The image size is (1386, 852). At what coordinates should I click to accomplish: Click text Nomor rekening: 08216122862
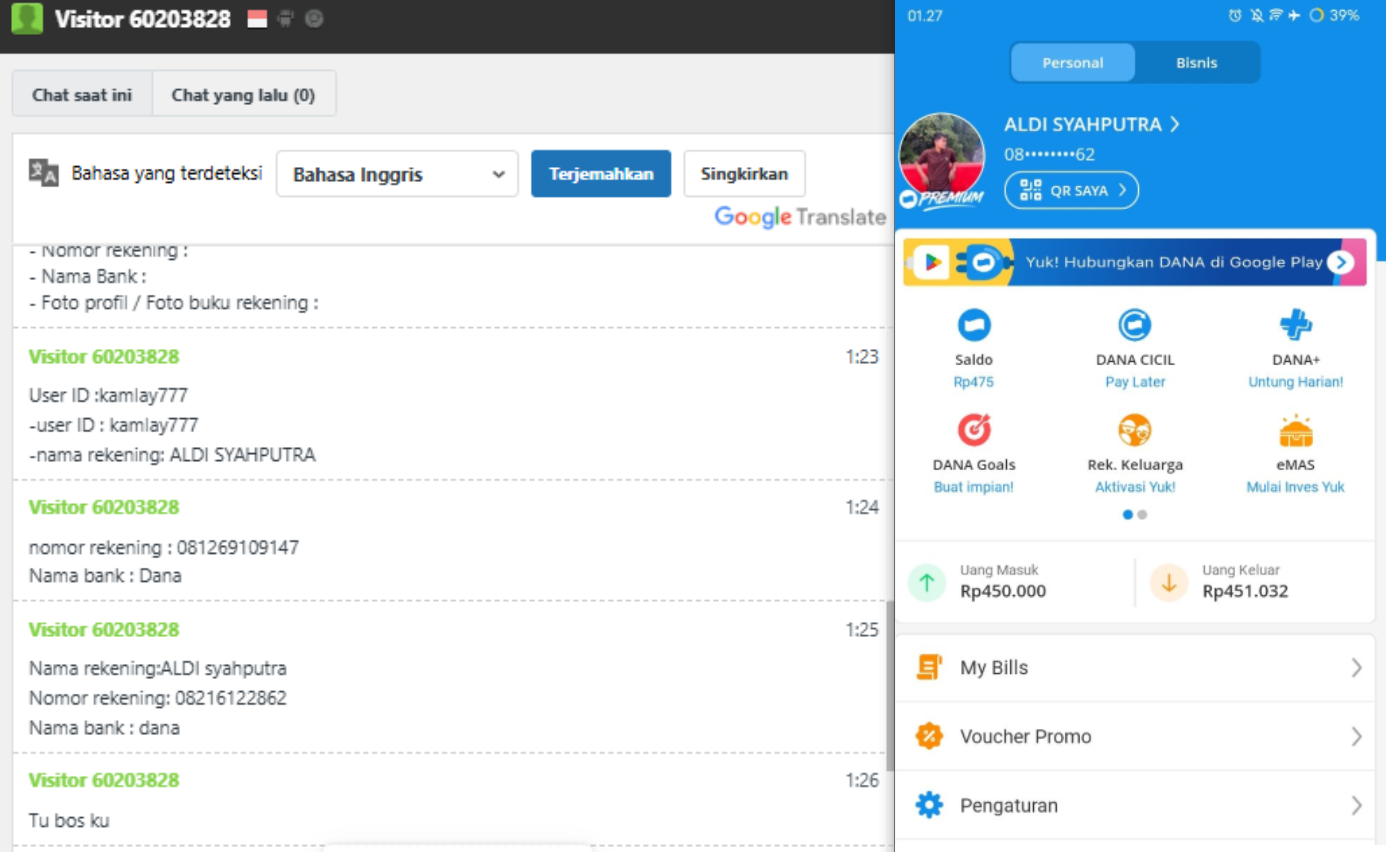158,697
